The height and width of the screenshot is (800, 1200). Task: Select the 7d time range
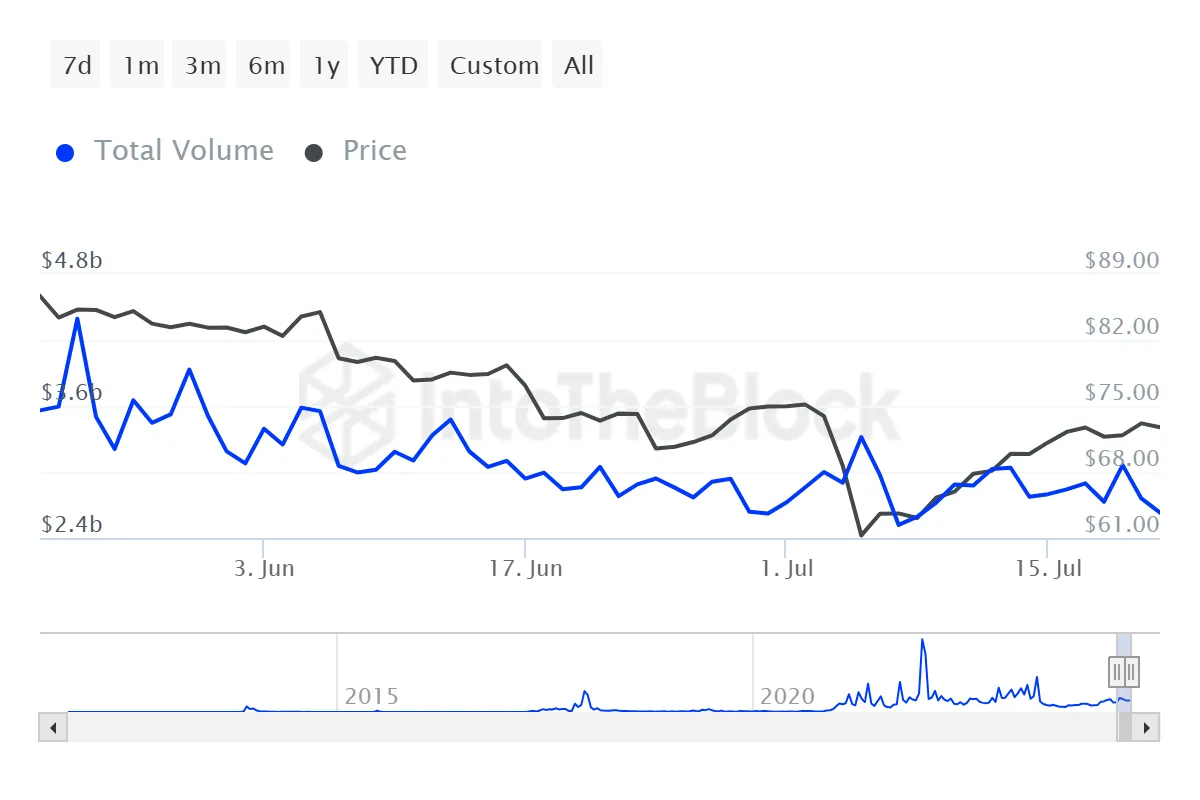(x=76, y=66)
